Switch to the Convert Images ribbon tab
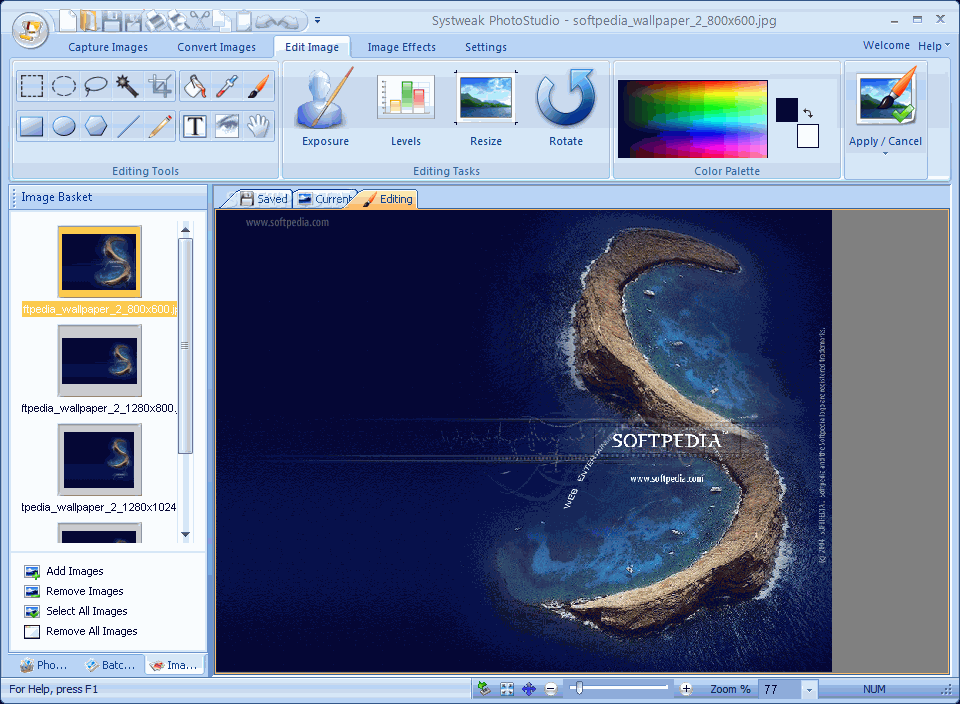Viewport: 960px width, 704px height. 217,47
